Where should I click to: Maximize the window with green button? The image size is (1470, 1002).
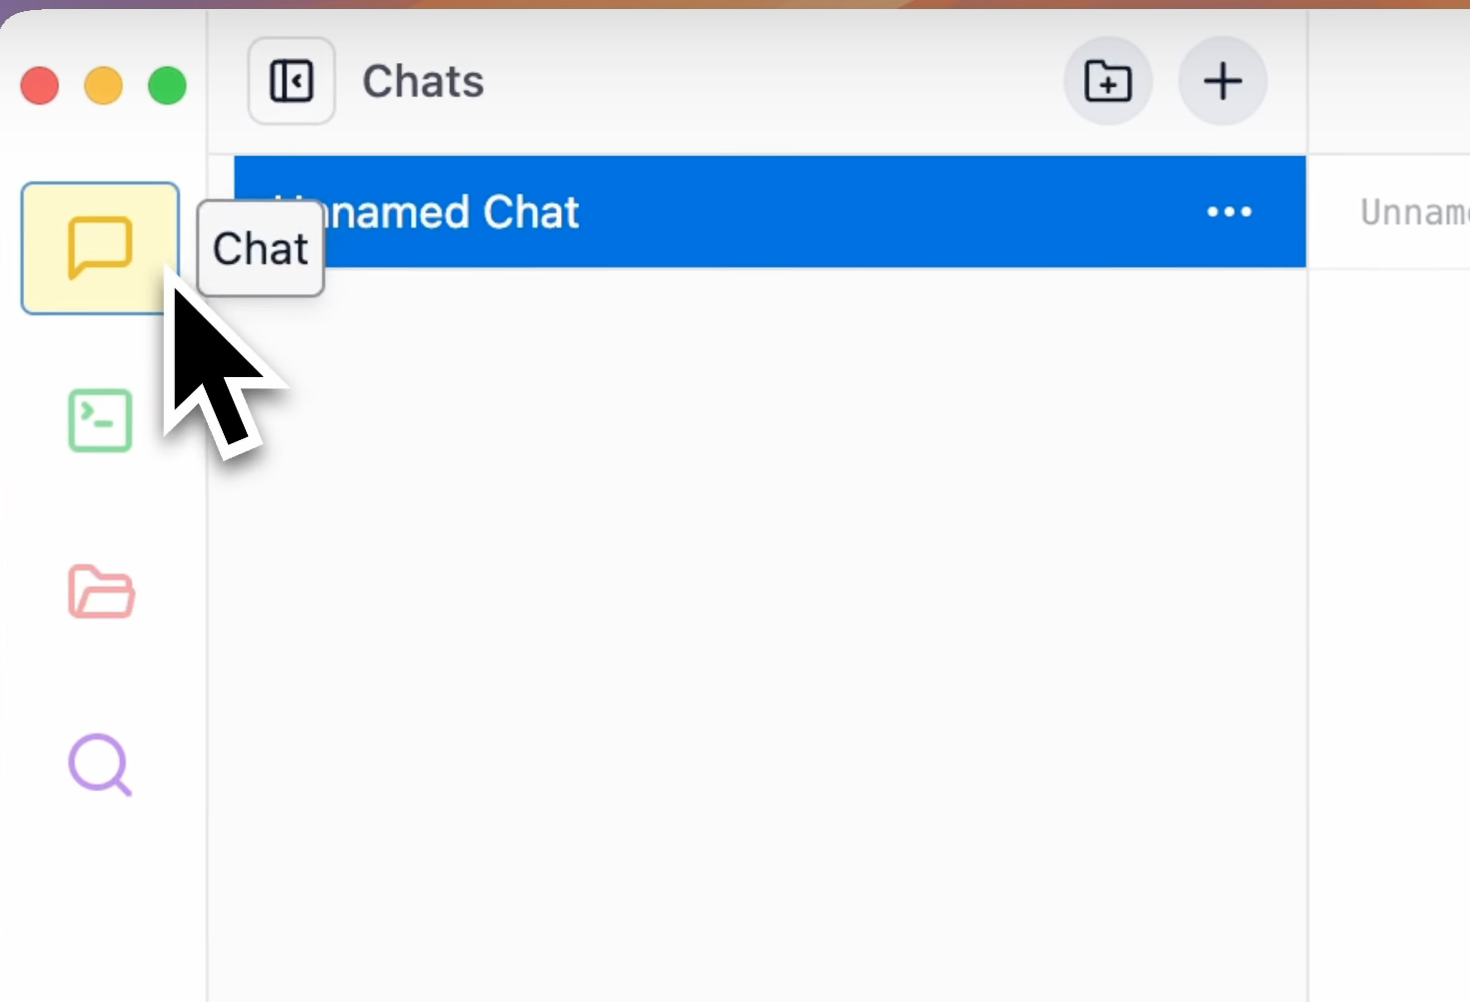[x=167, y=86]
